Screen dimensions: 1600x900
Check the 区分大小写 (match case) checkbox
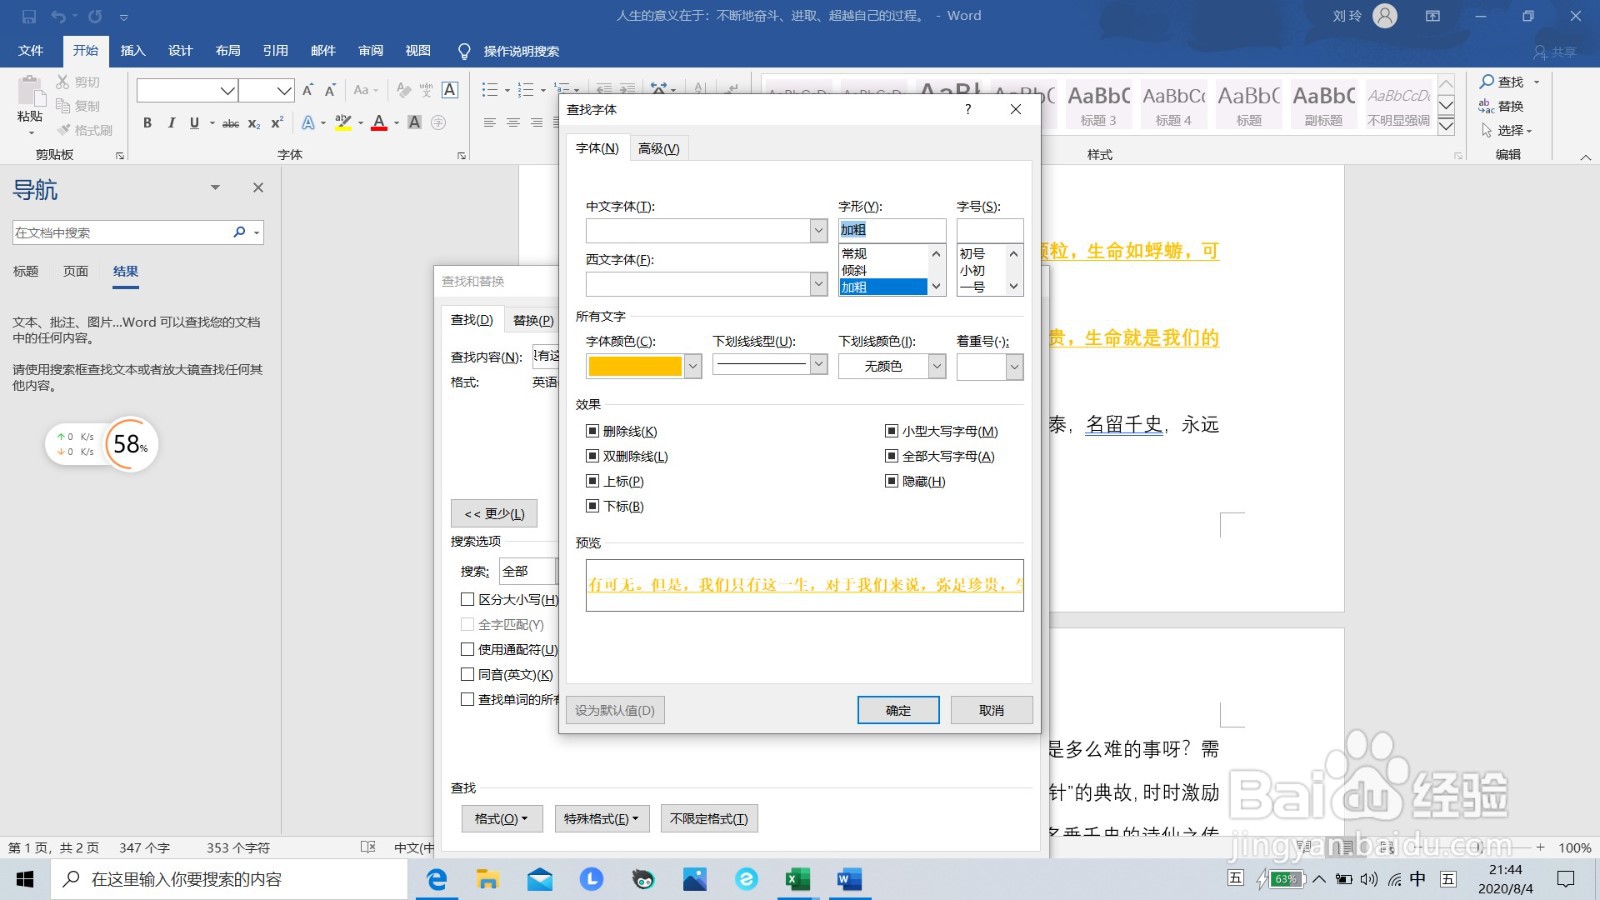click(467, 599)
